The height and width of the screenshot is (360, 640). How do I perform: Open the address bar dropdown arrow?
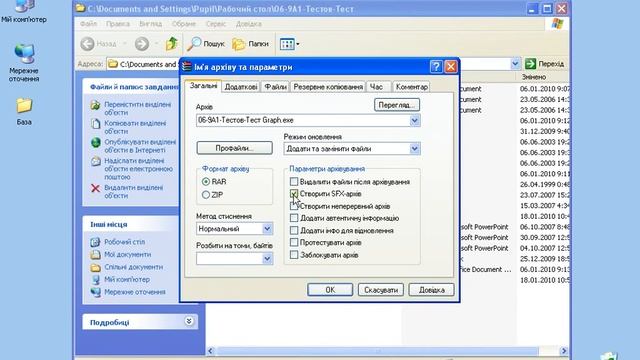pyautogui.click(x=515, y=64)
